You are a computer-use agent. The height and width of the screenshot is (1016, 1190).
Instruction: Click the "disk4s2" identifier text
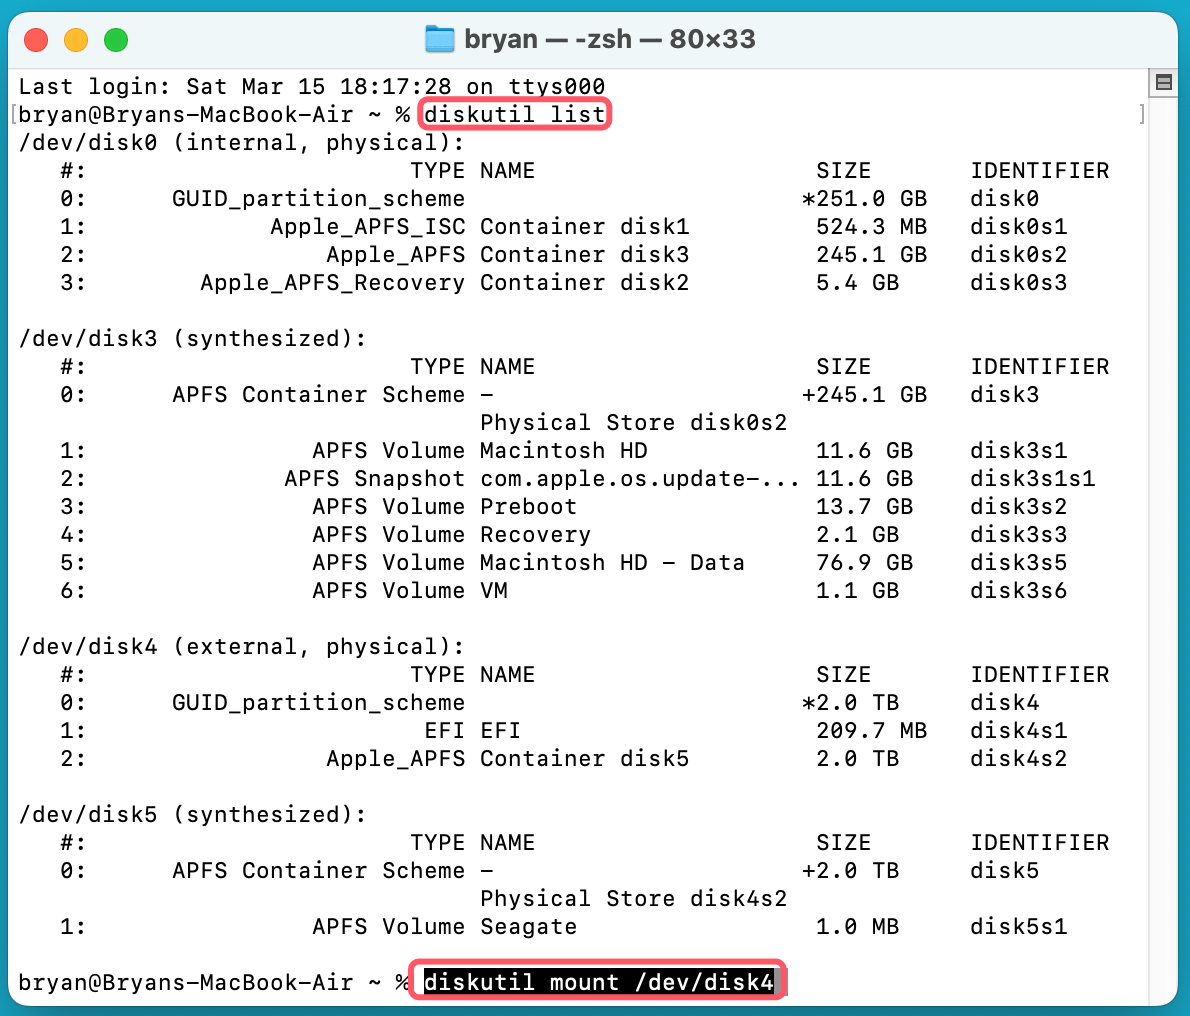(x=1018, y=759)
